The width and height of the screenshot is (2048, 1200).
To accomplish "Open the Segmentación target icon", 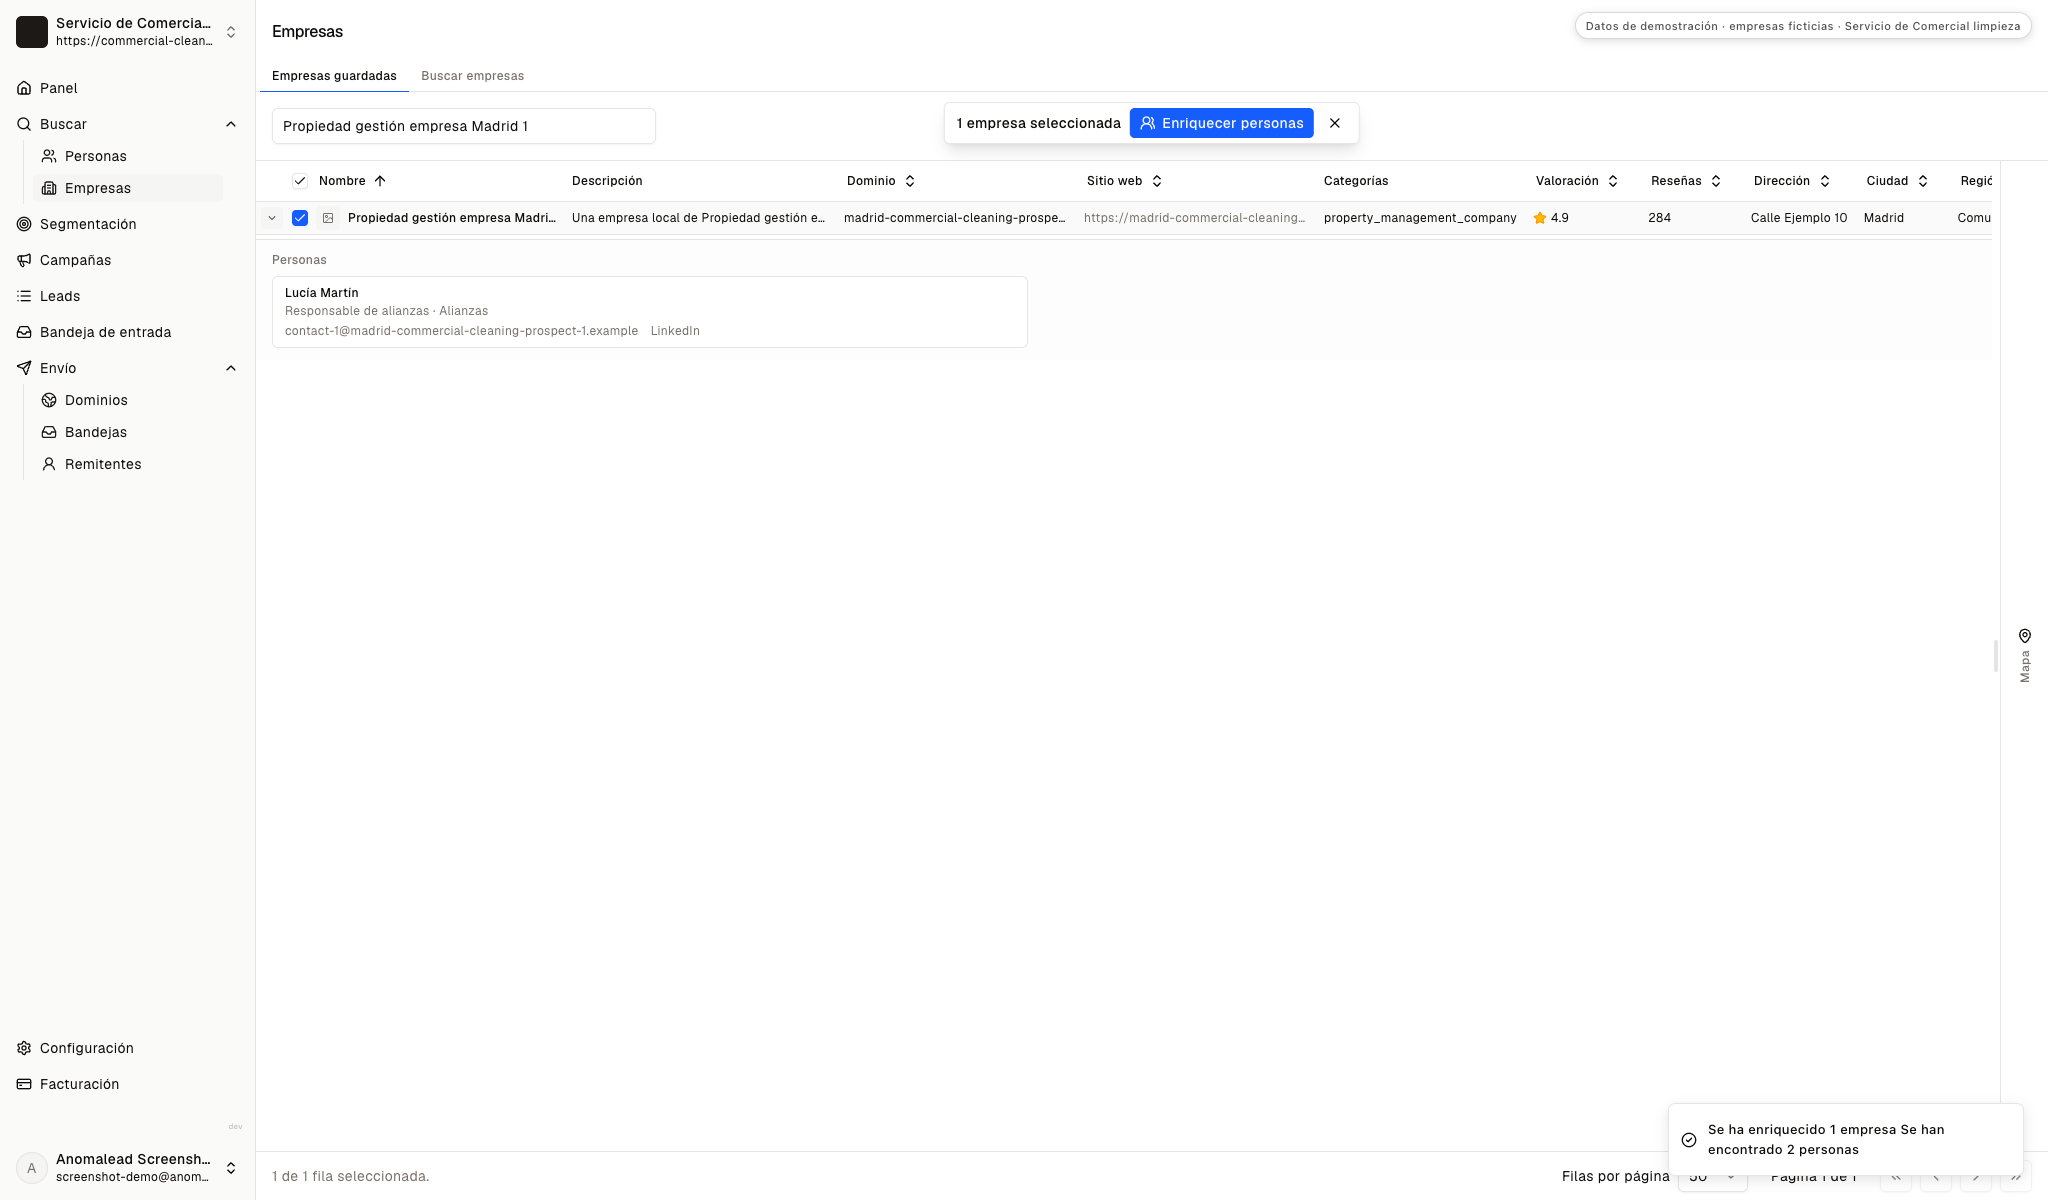I will [24, 224].
